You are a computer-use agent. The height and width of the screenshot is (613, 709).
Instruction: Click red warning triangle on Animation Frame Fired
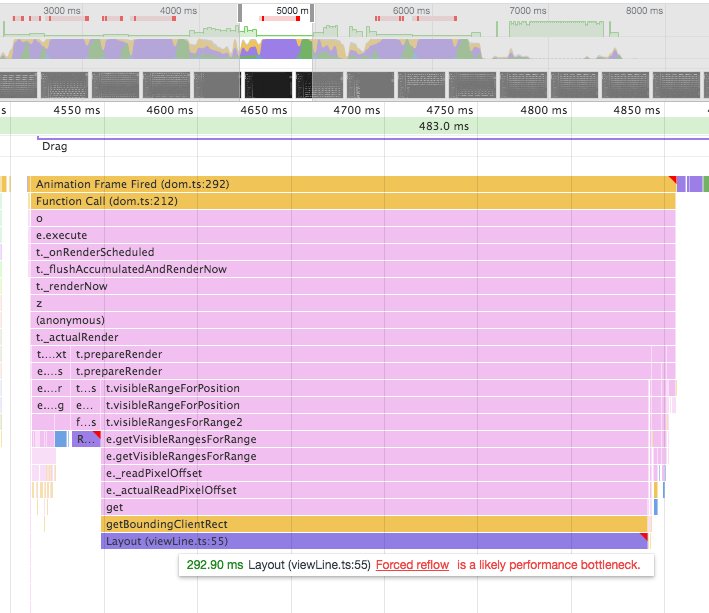(673, 179)
